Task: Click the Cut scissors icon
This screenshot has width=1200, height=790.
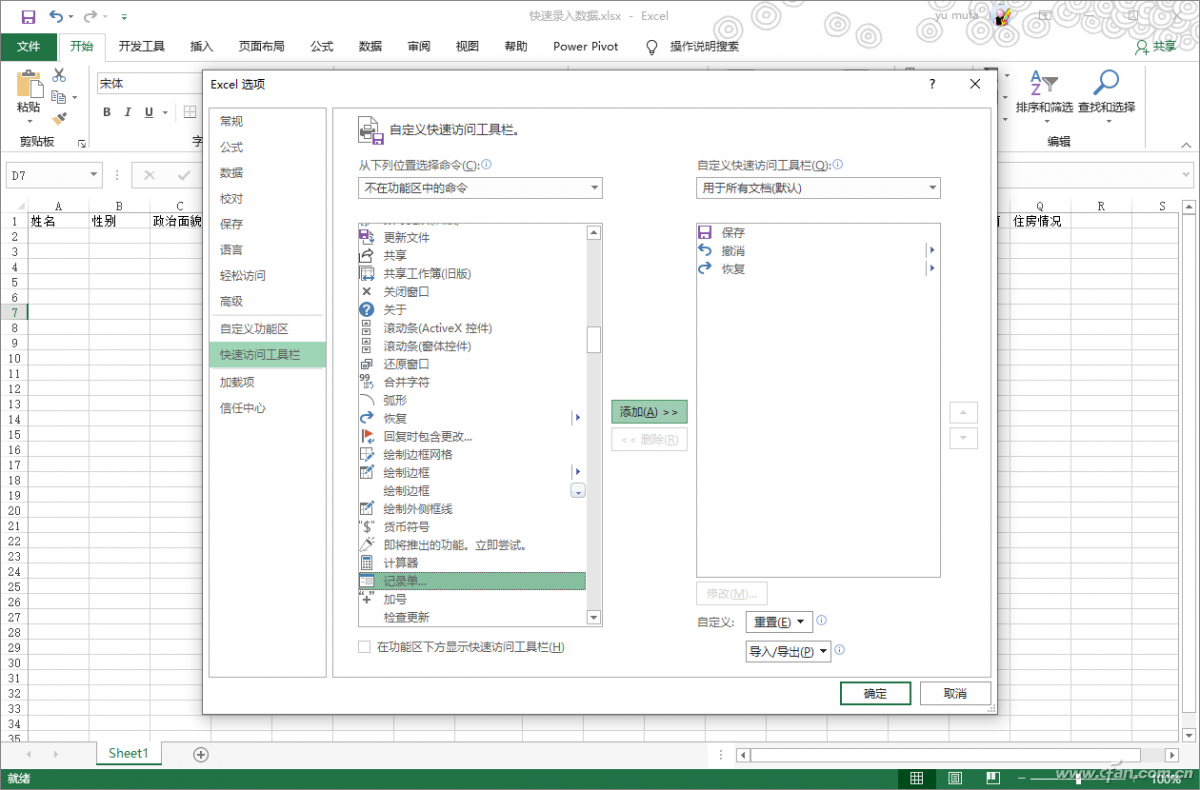Action: (x=59, y=75)
